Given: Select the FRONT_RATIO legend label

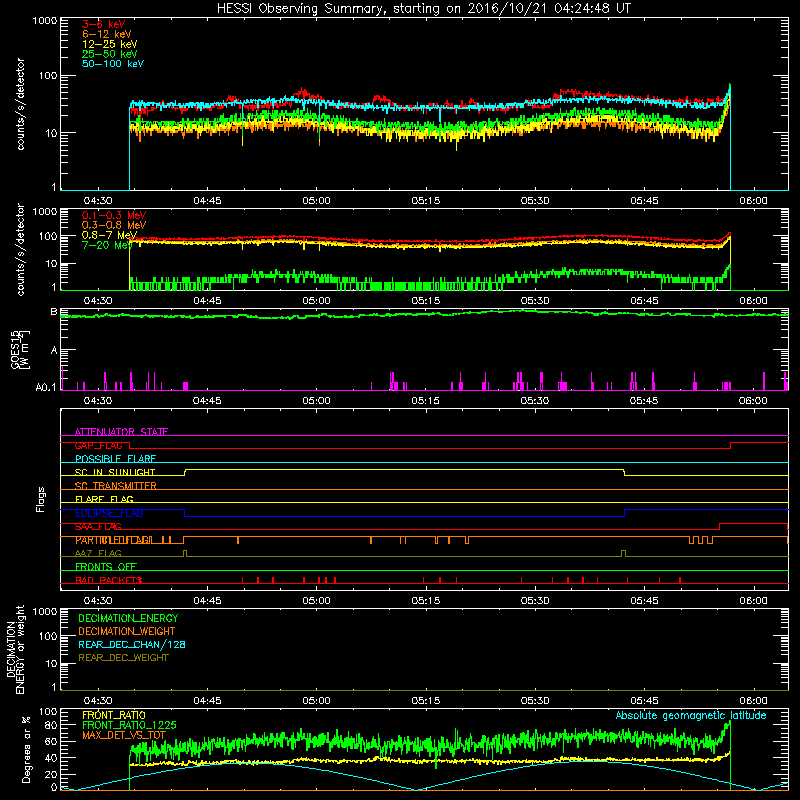Looking at the screenshot, I should coord(114,715).
